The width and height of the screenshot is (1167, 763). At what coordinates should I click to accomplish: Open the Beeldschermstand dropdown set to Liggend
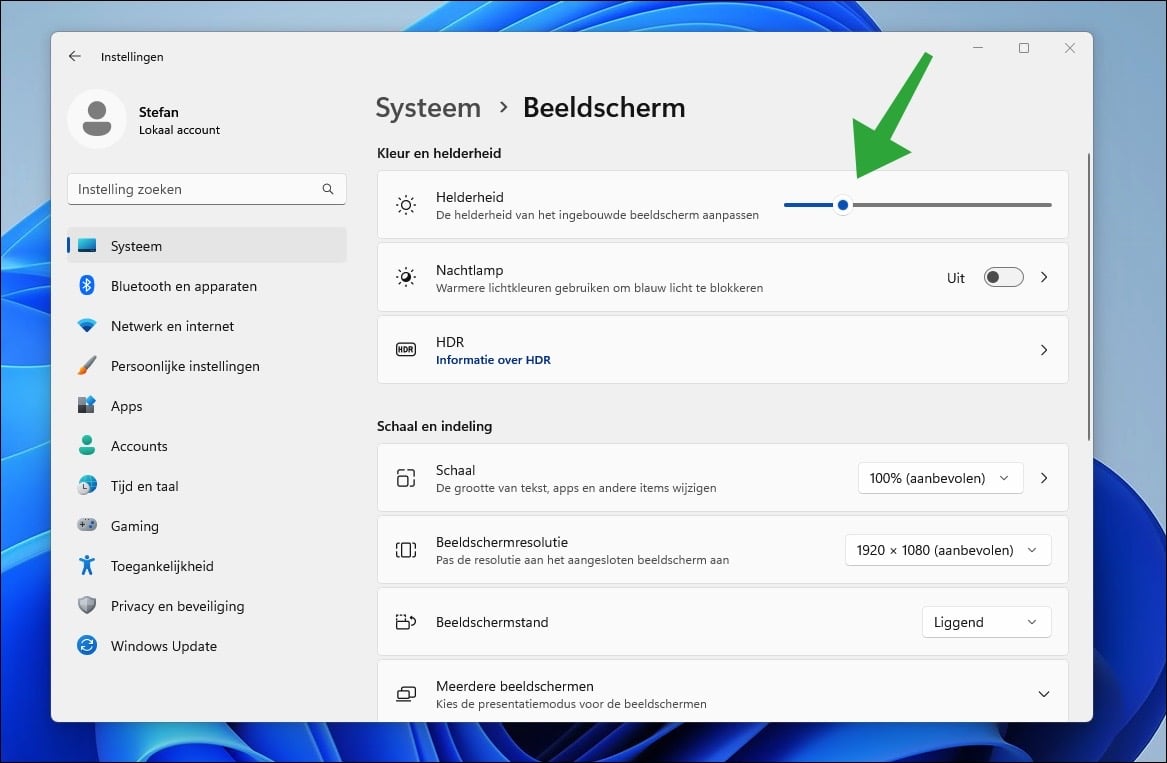click(986, 621)
